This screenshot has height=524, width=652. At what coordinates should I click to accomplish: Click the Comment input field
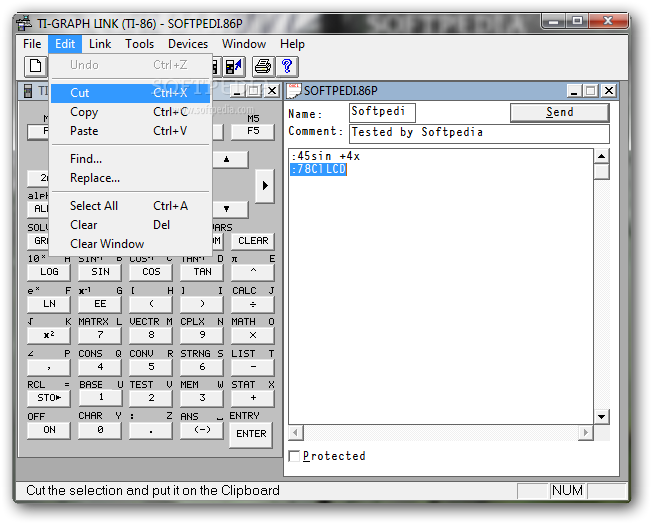click(x=479, y=133)
